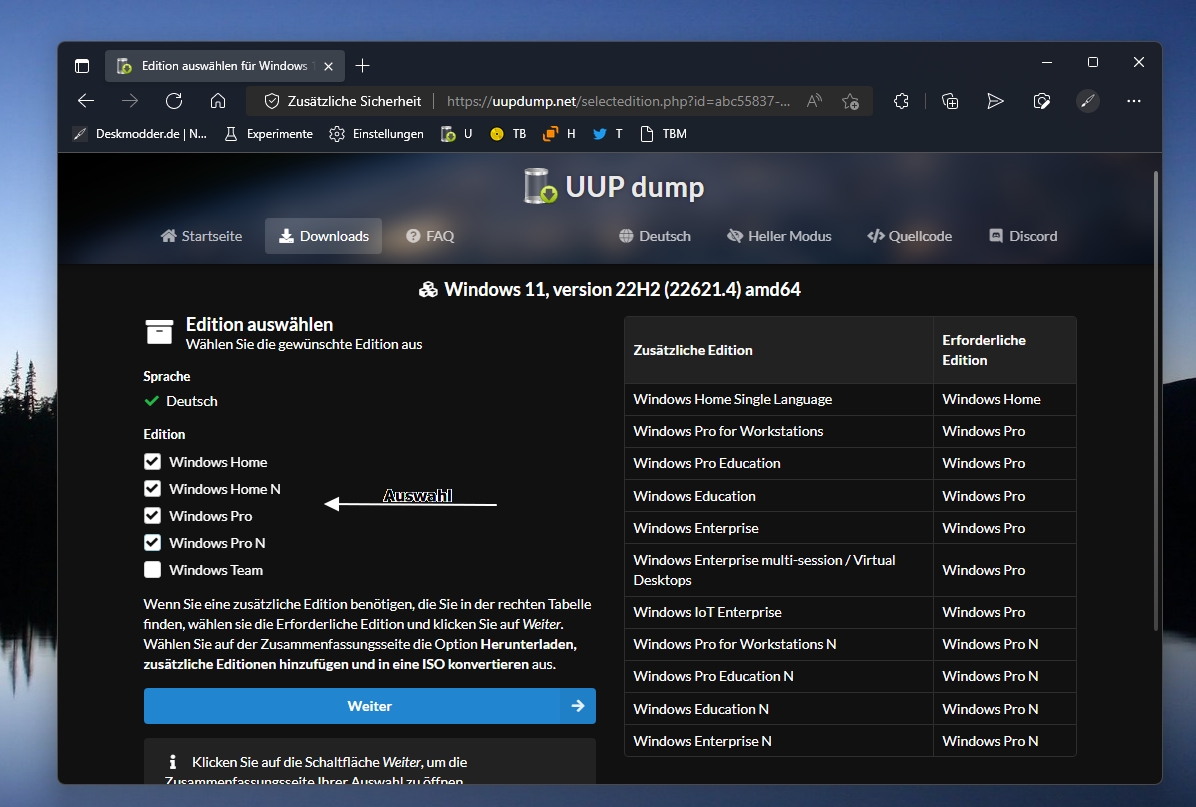Open the Browser essentials shield icon
Image resolution: width=1196 pixels, height=807 pixels.
pos(1042,101)
